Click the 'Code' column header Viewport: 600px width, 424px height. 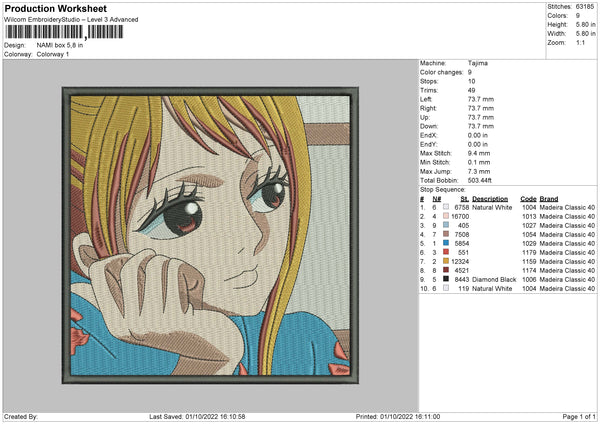click(x=528, y=199)
